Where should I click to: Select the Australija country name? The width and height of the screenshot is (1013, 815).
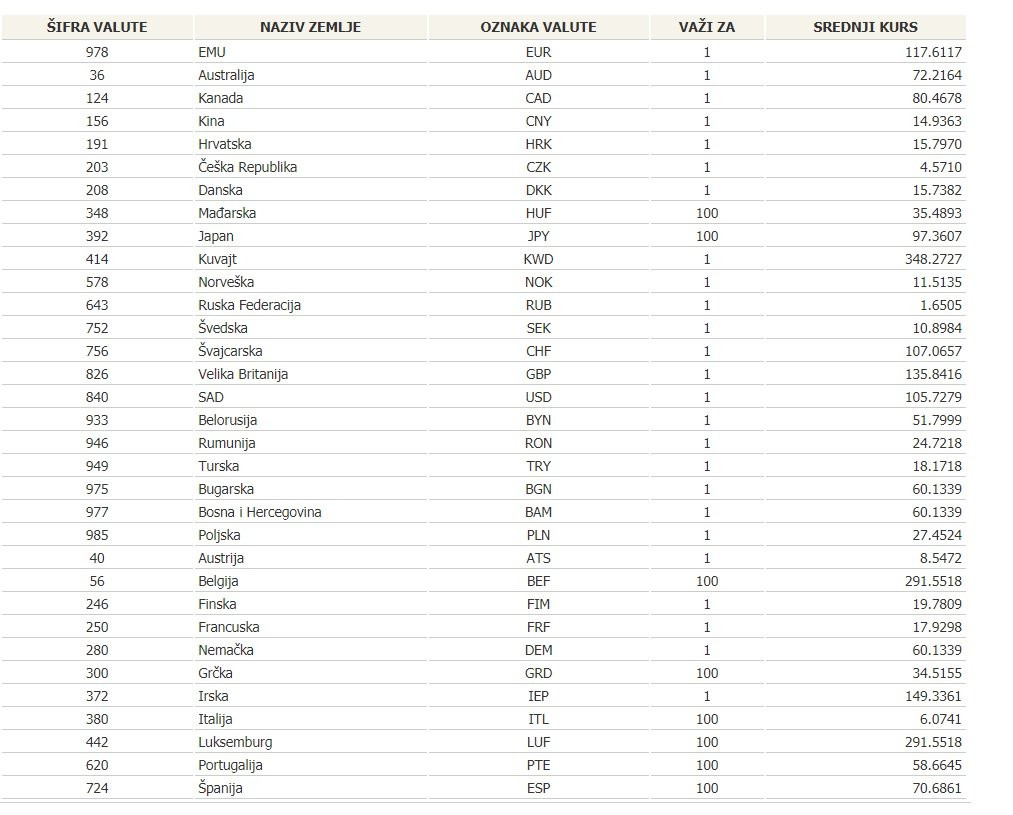click(x=226, y=75)
